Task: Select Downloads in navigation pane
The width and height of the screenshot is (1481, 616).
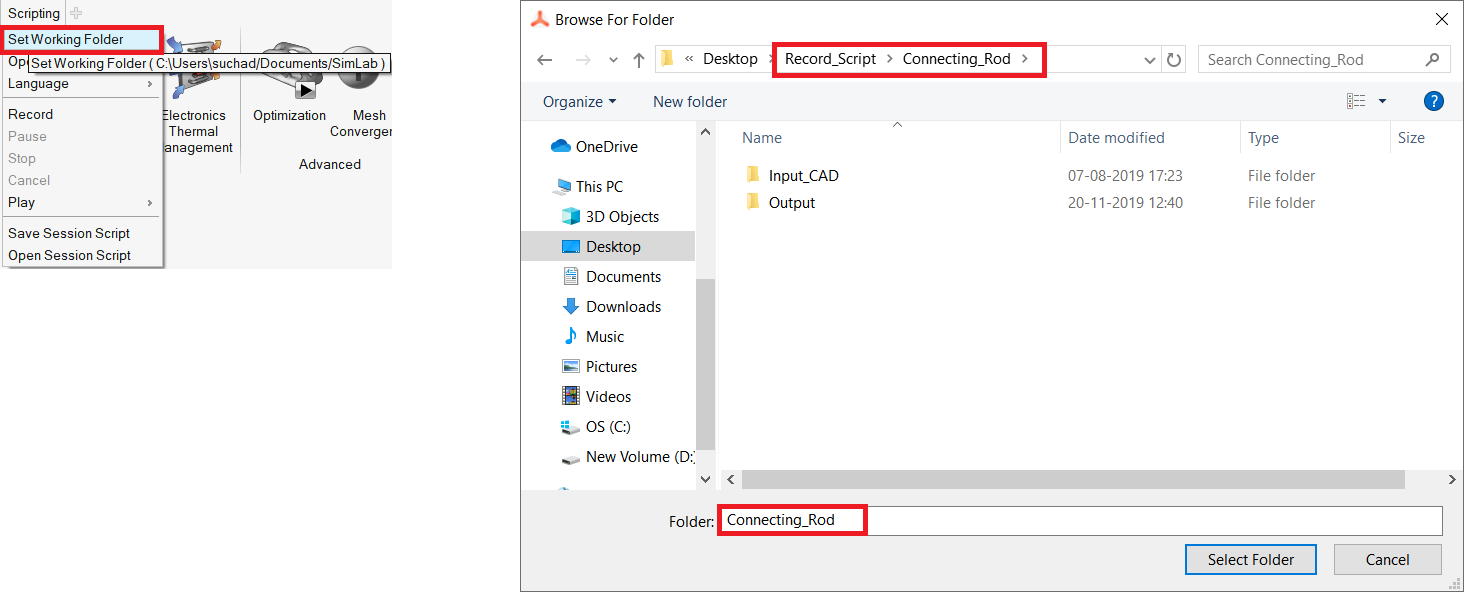Action: tap(611, 307)
